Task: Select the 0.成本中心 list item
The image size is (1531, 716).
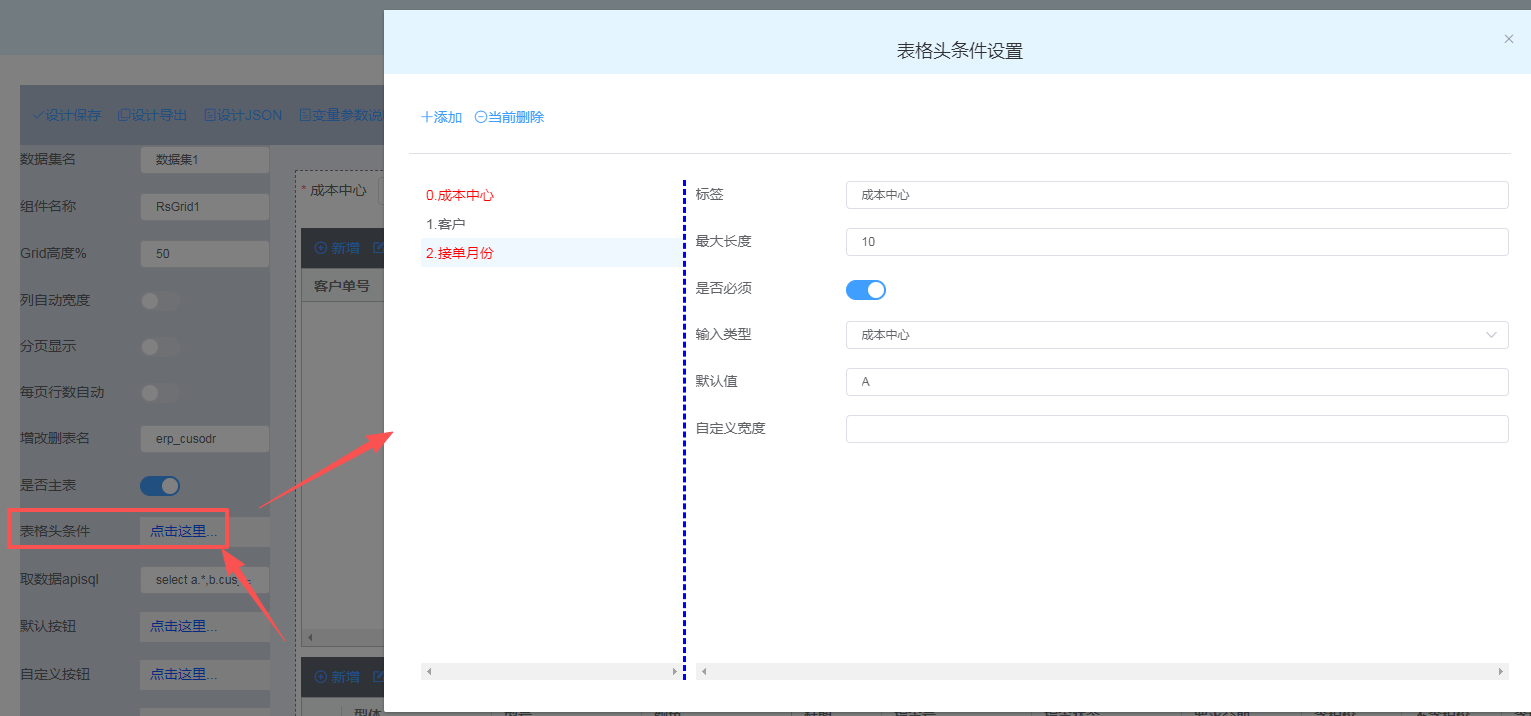Action: pos(459,196)
